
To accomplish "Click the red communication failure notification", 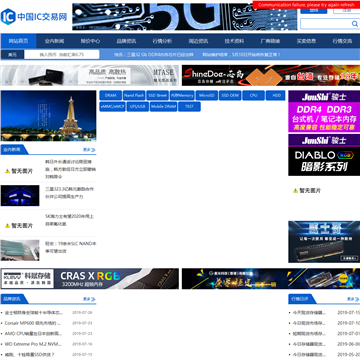I will 306,5.
